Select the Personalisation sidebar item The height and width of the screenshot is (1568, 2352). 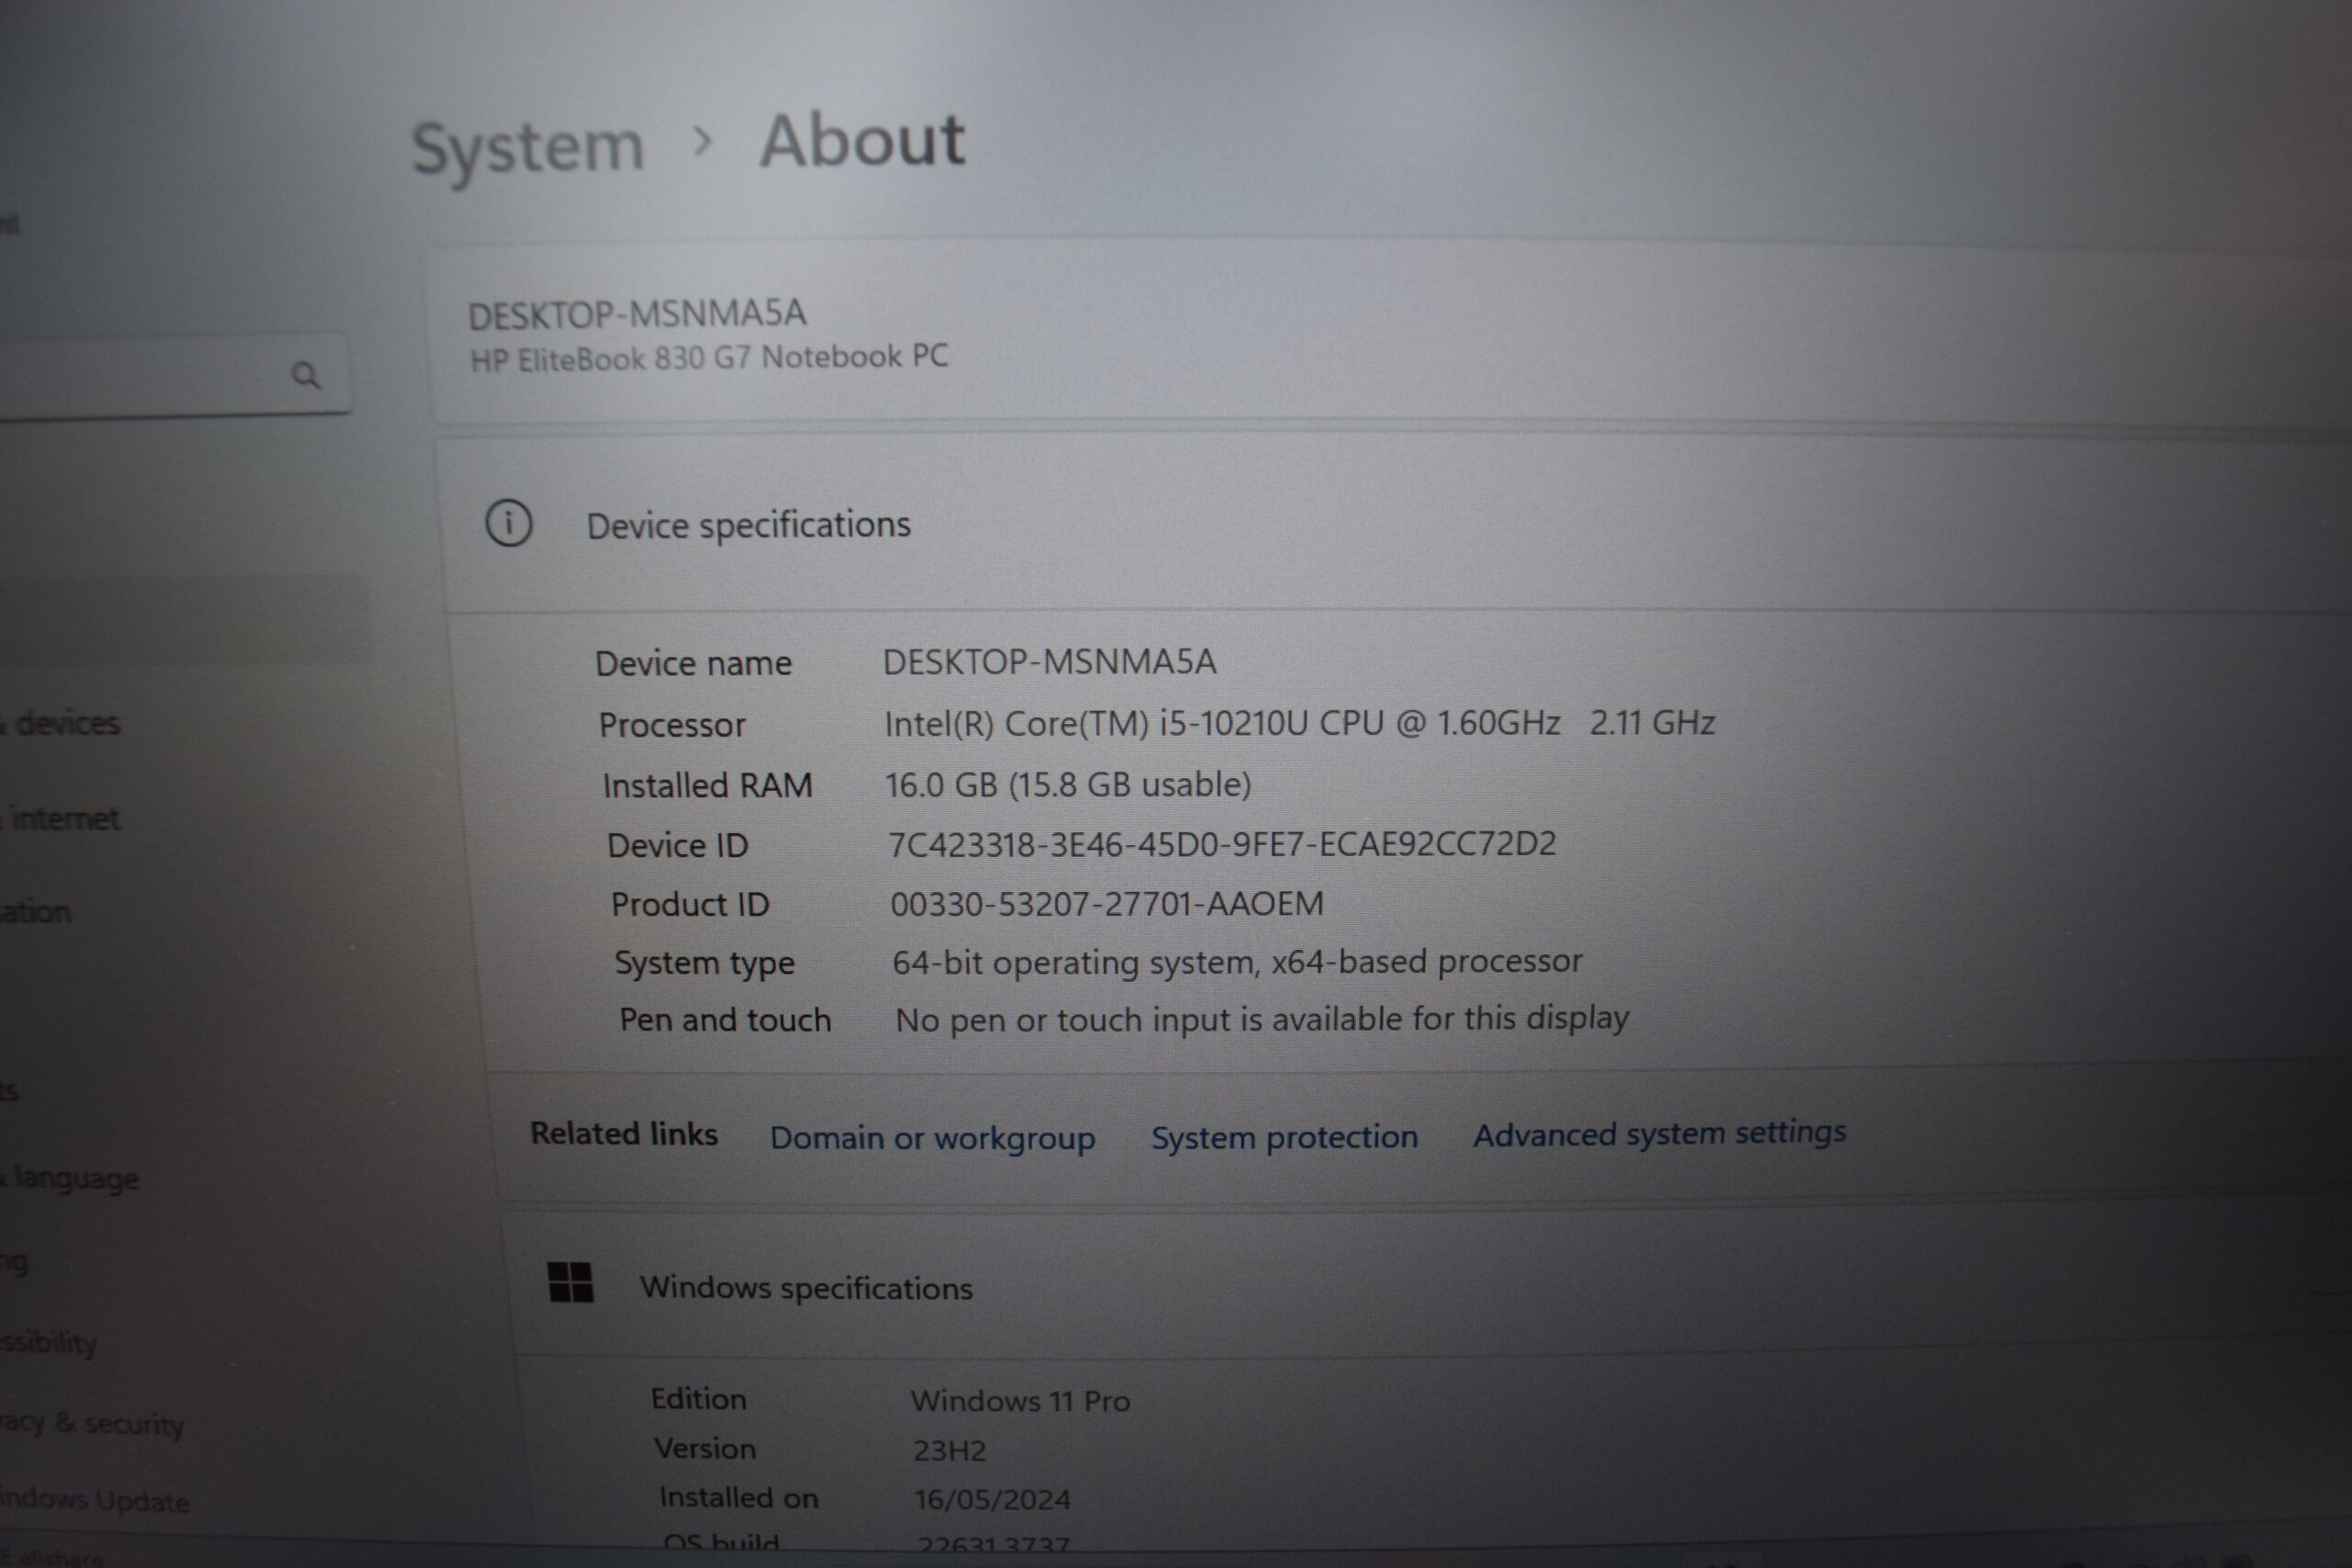[36, 912]
